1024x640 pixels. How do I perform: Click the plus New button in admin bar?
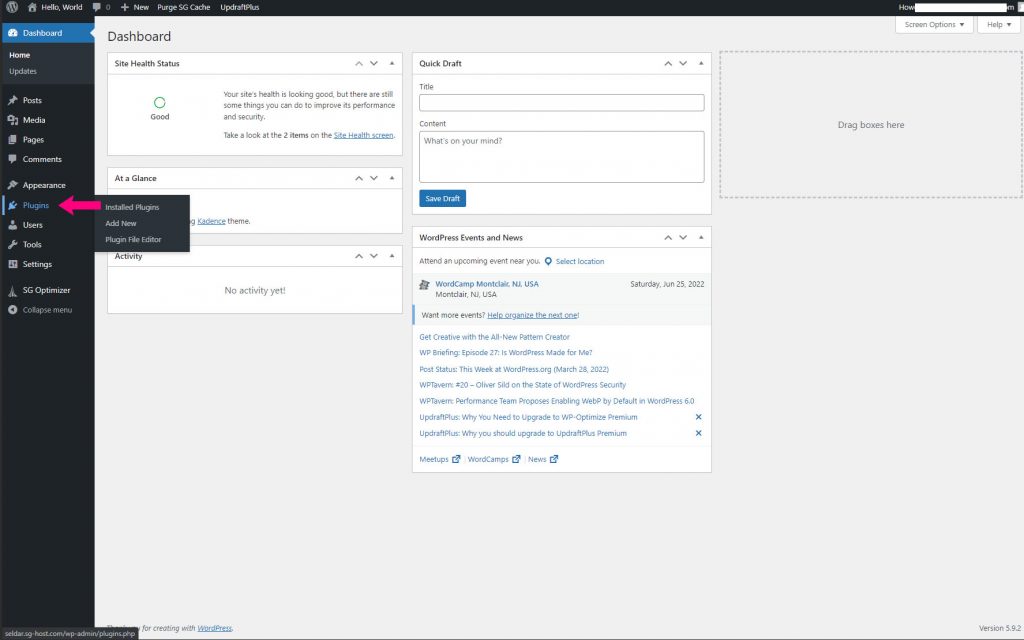135,7
